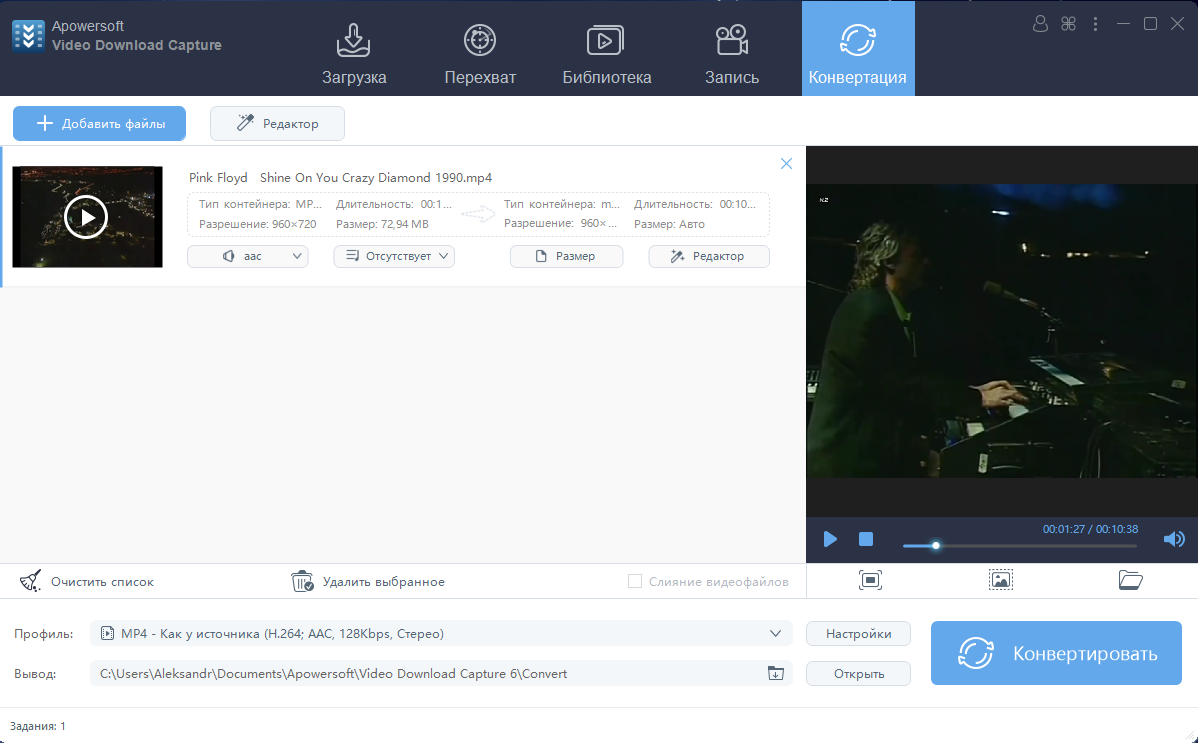1198x743 pixels.
Task: Click the browse output folder icon
Action: tap(775, 673)
